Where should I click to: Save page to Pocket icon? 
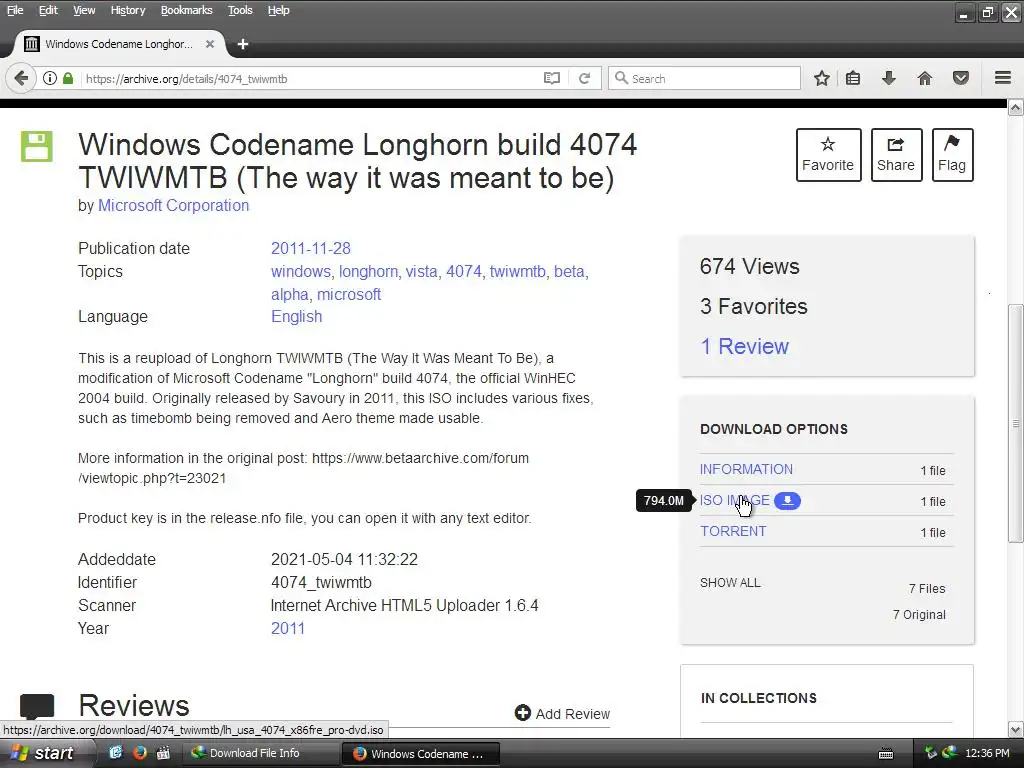961,78
